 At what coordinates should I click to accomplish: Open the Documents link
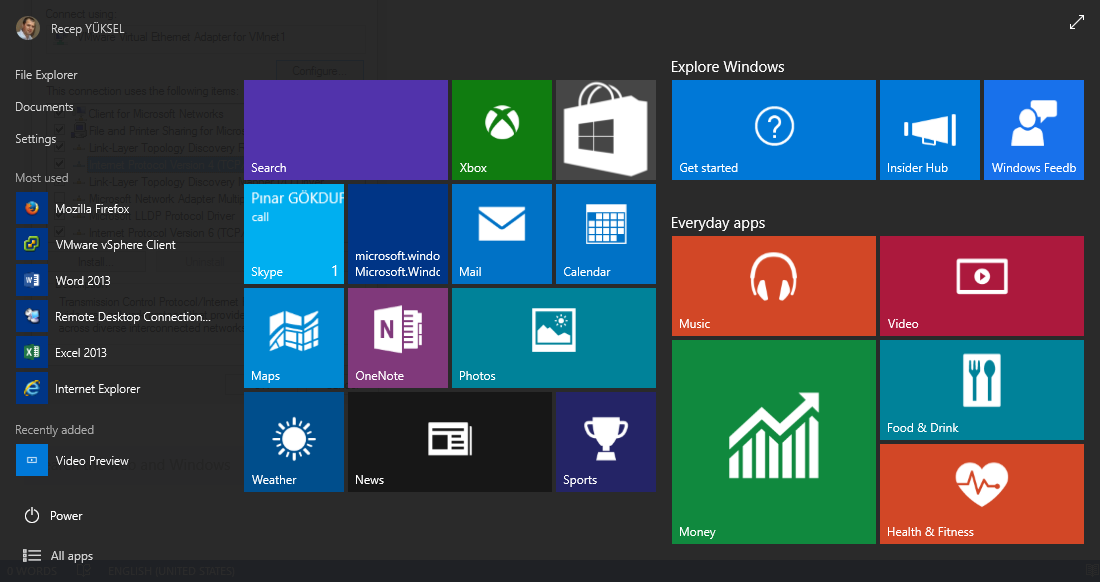(44, 107)
